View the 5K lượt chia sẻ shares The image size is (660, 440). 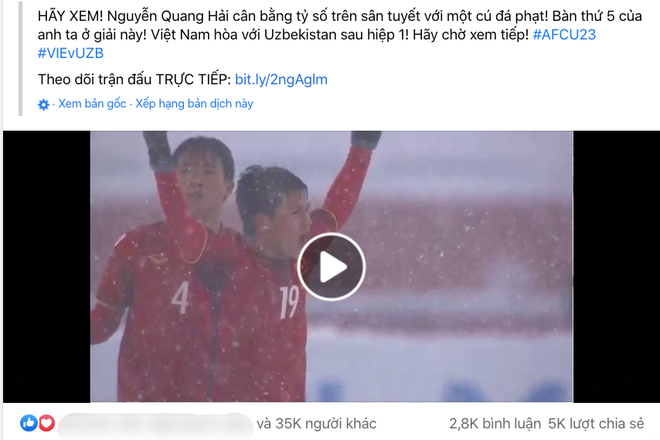(x=596, y=424)
